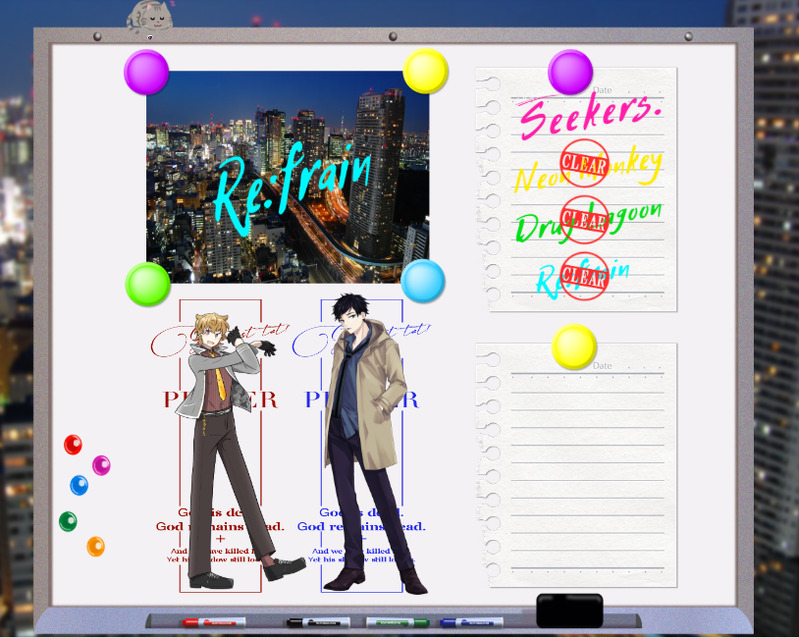Click the CLEAR stamp on Drug Lagoon
Image resolution: width=799 pixels, height=638 pixels.
coord(584,220)
